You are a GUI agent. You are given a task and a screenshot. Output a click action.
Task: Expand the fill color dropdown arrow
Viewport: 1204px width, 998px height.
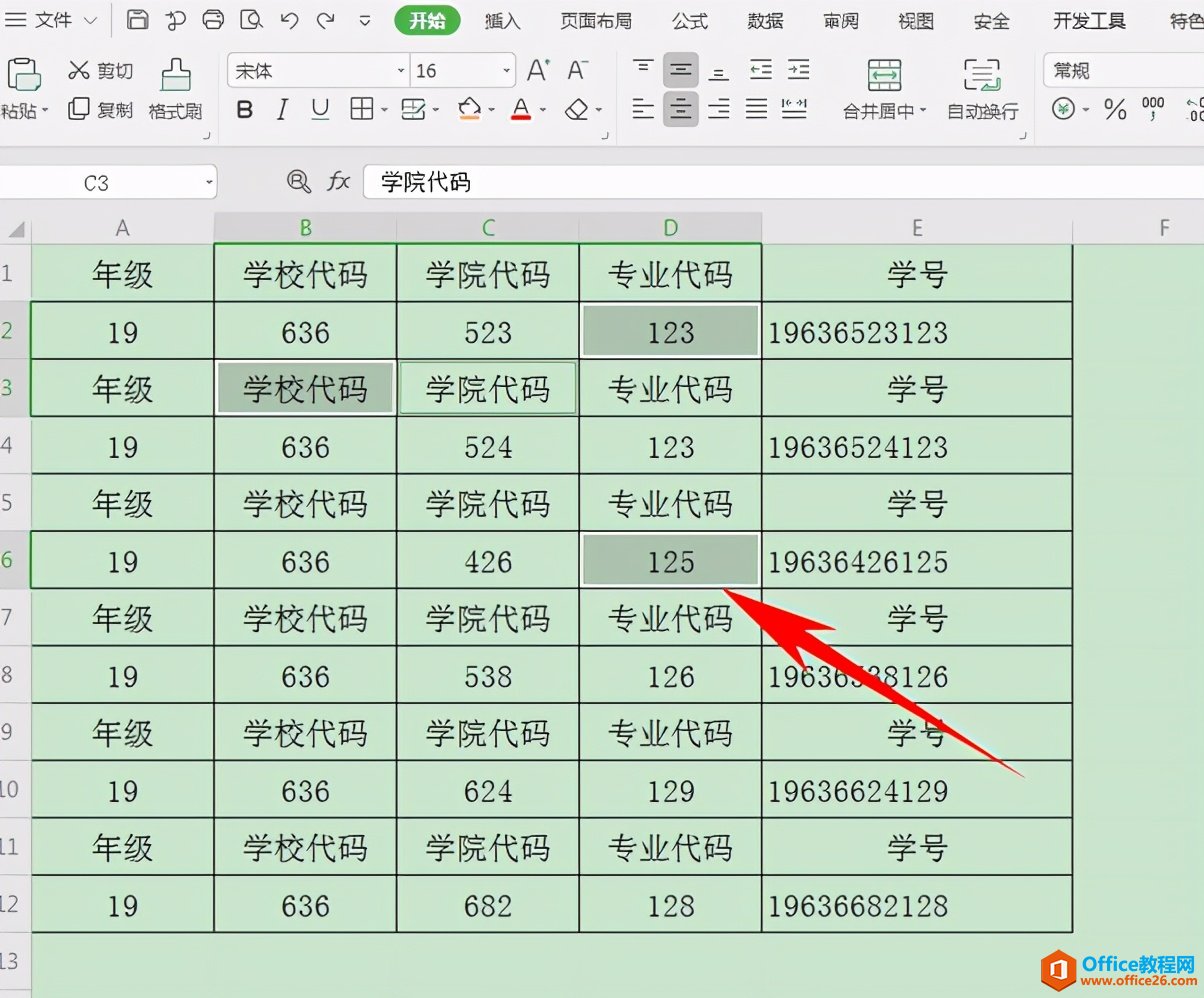point(491,110)
